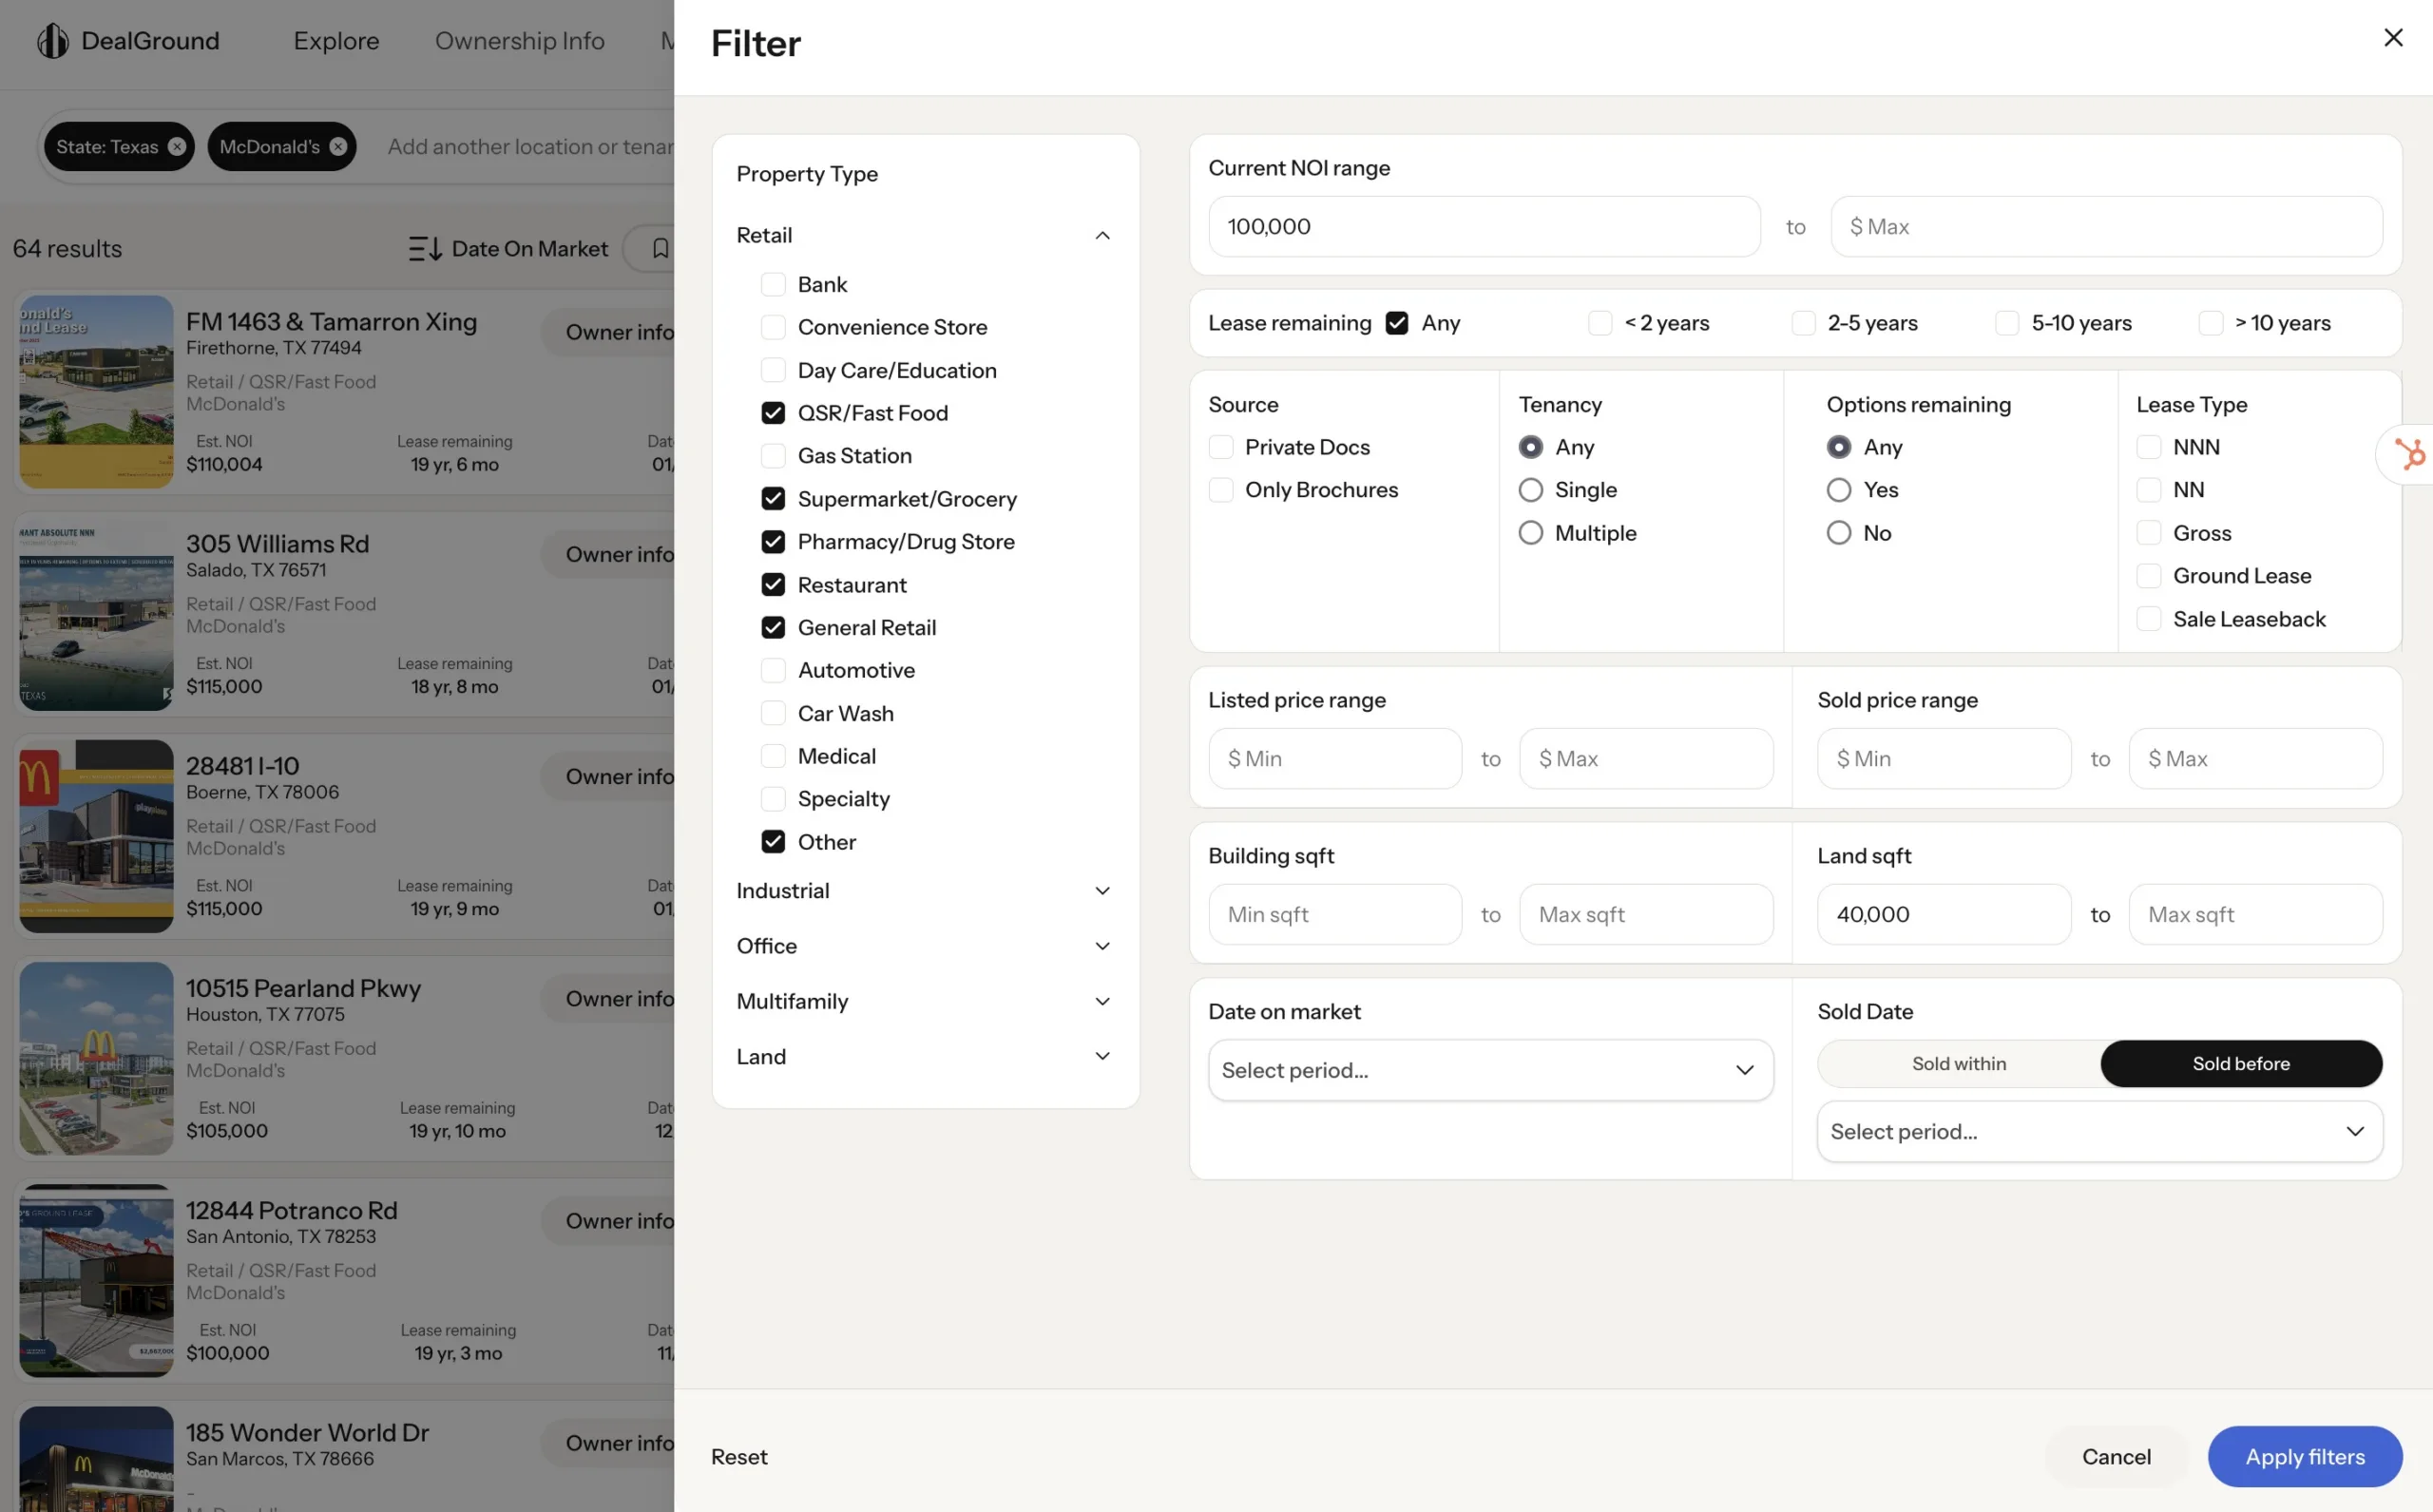Open the HubSpot chat widget
This screenshot has height=1512, width=2433.
(x=2411, y=454)
